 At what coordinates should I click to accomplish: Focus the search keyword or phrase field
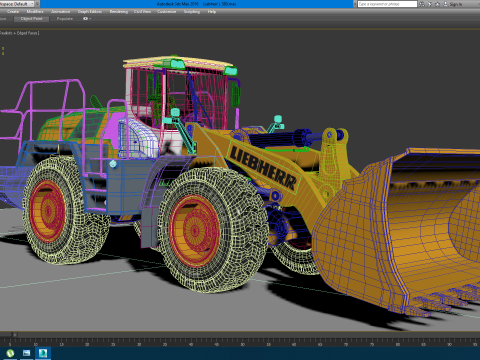pos(387,4)
